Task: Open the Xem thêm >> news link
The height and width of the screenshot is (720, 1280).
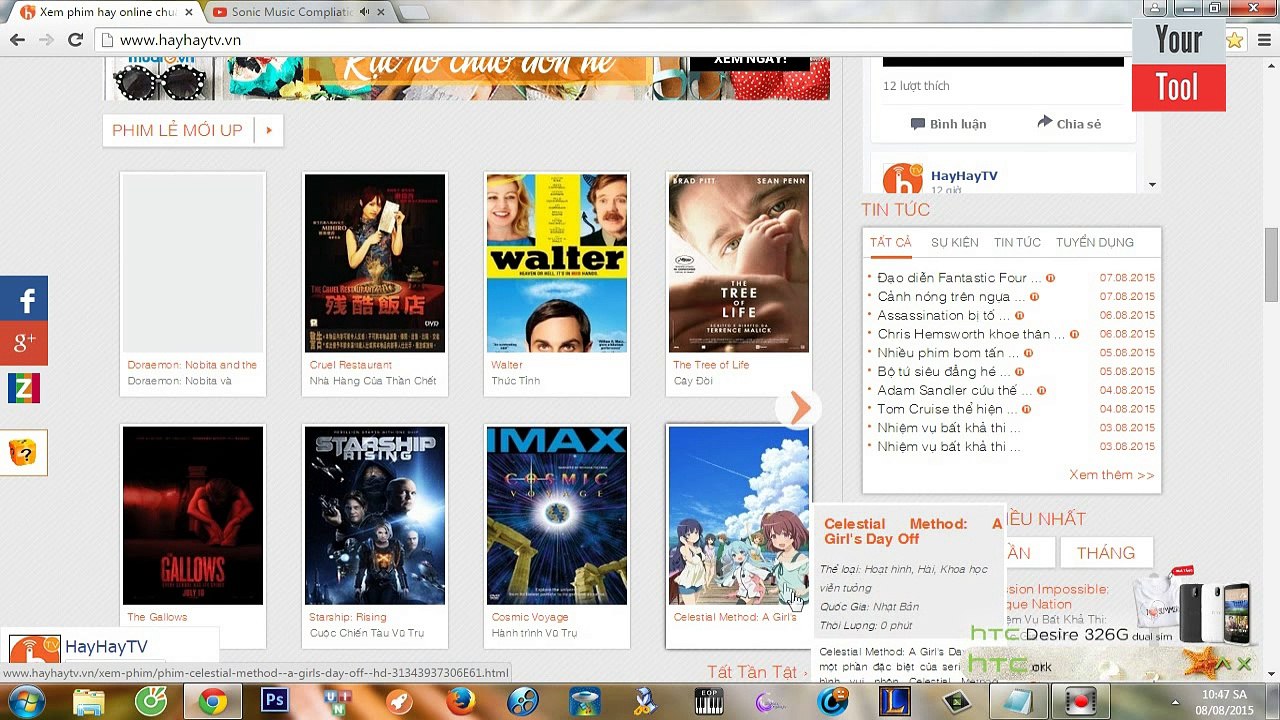Action: pyautogui.click(x=1111, y=475)
